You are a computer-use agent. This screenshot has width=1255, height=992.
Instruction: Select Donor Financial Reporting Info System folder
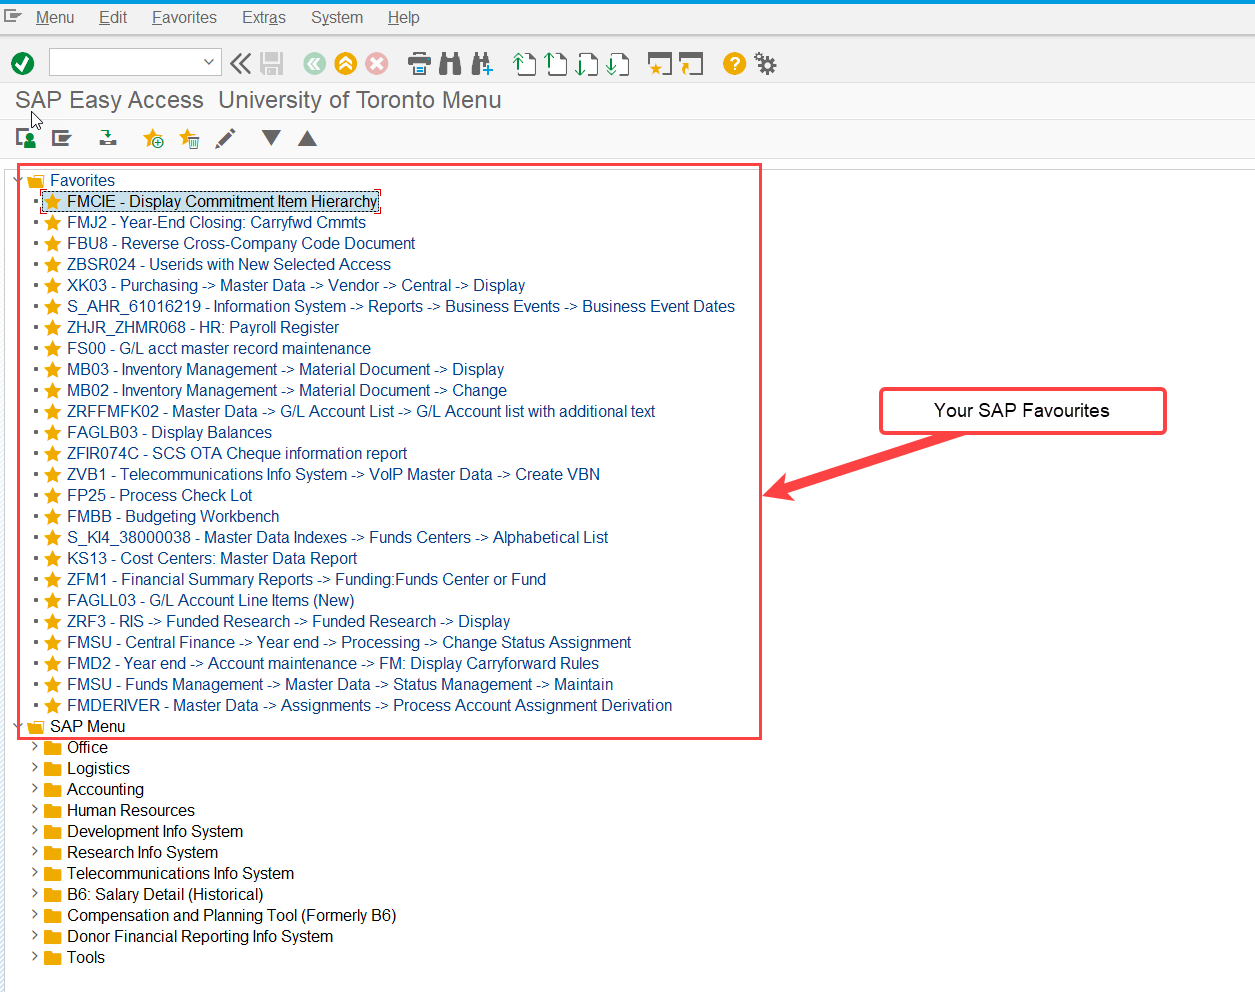tap(200, 936)
